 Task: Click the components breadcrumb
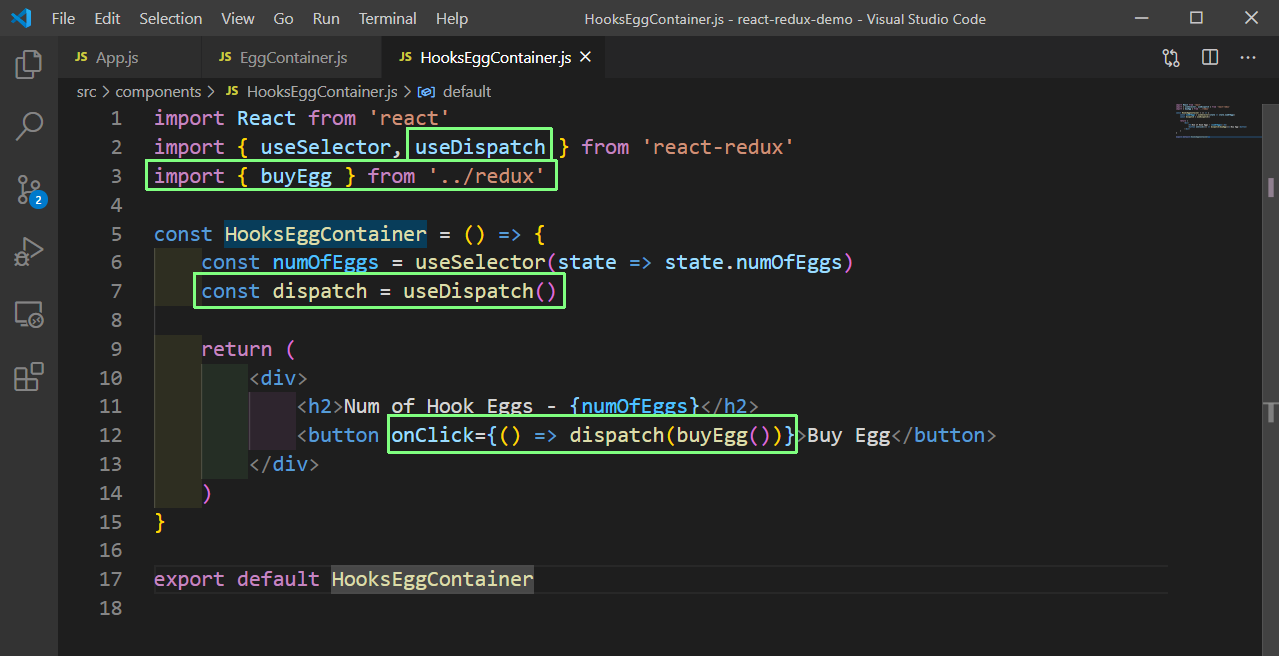[158, 92]
